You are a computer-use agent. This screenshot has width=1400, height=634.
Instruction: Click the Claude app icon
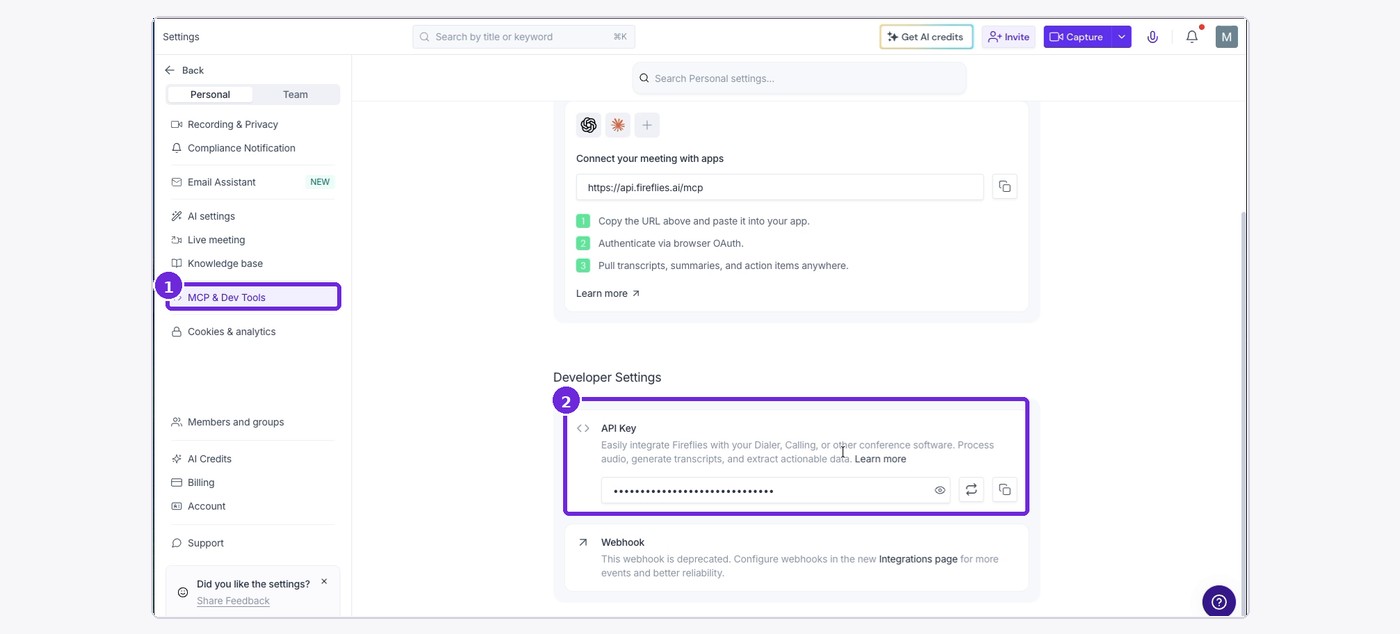618,125
